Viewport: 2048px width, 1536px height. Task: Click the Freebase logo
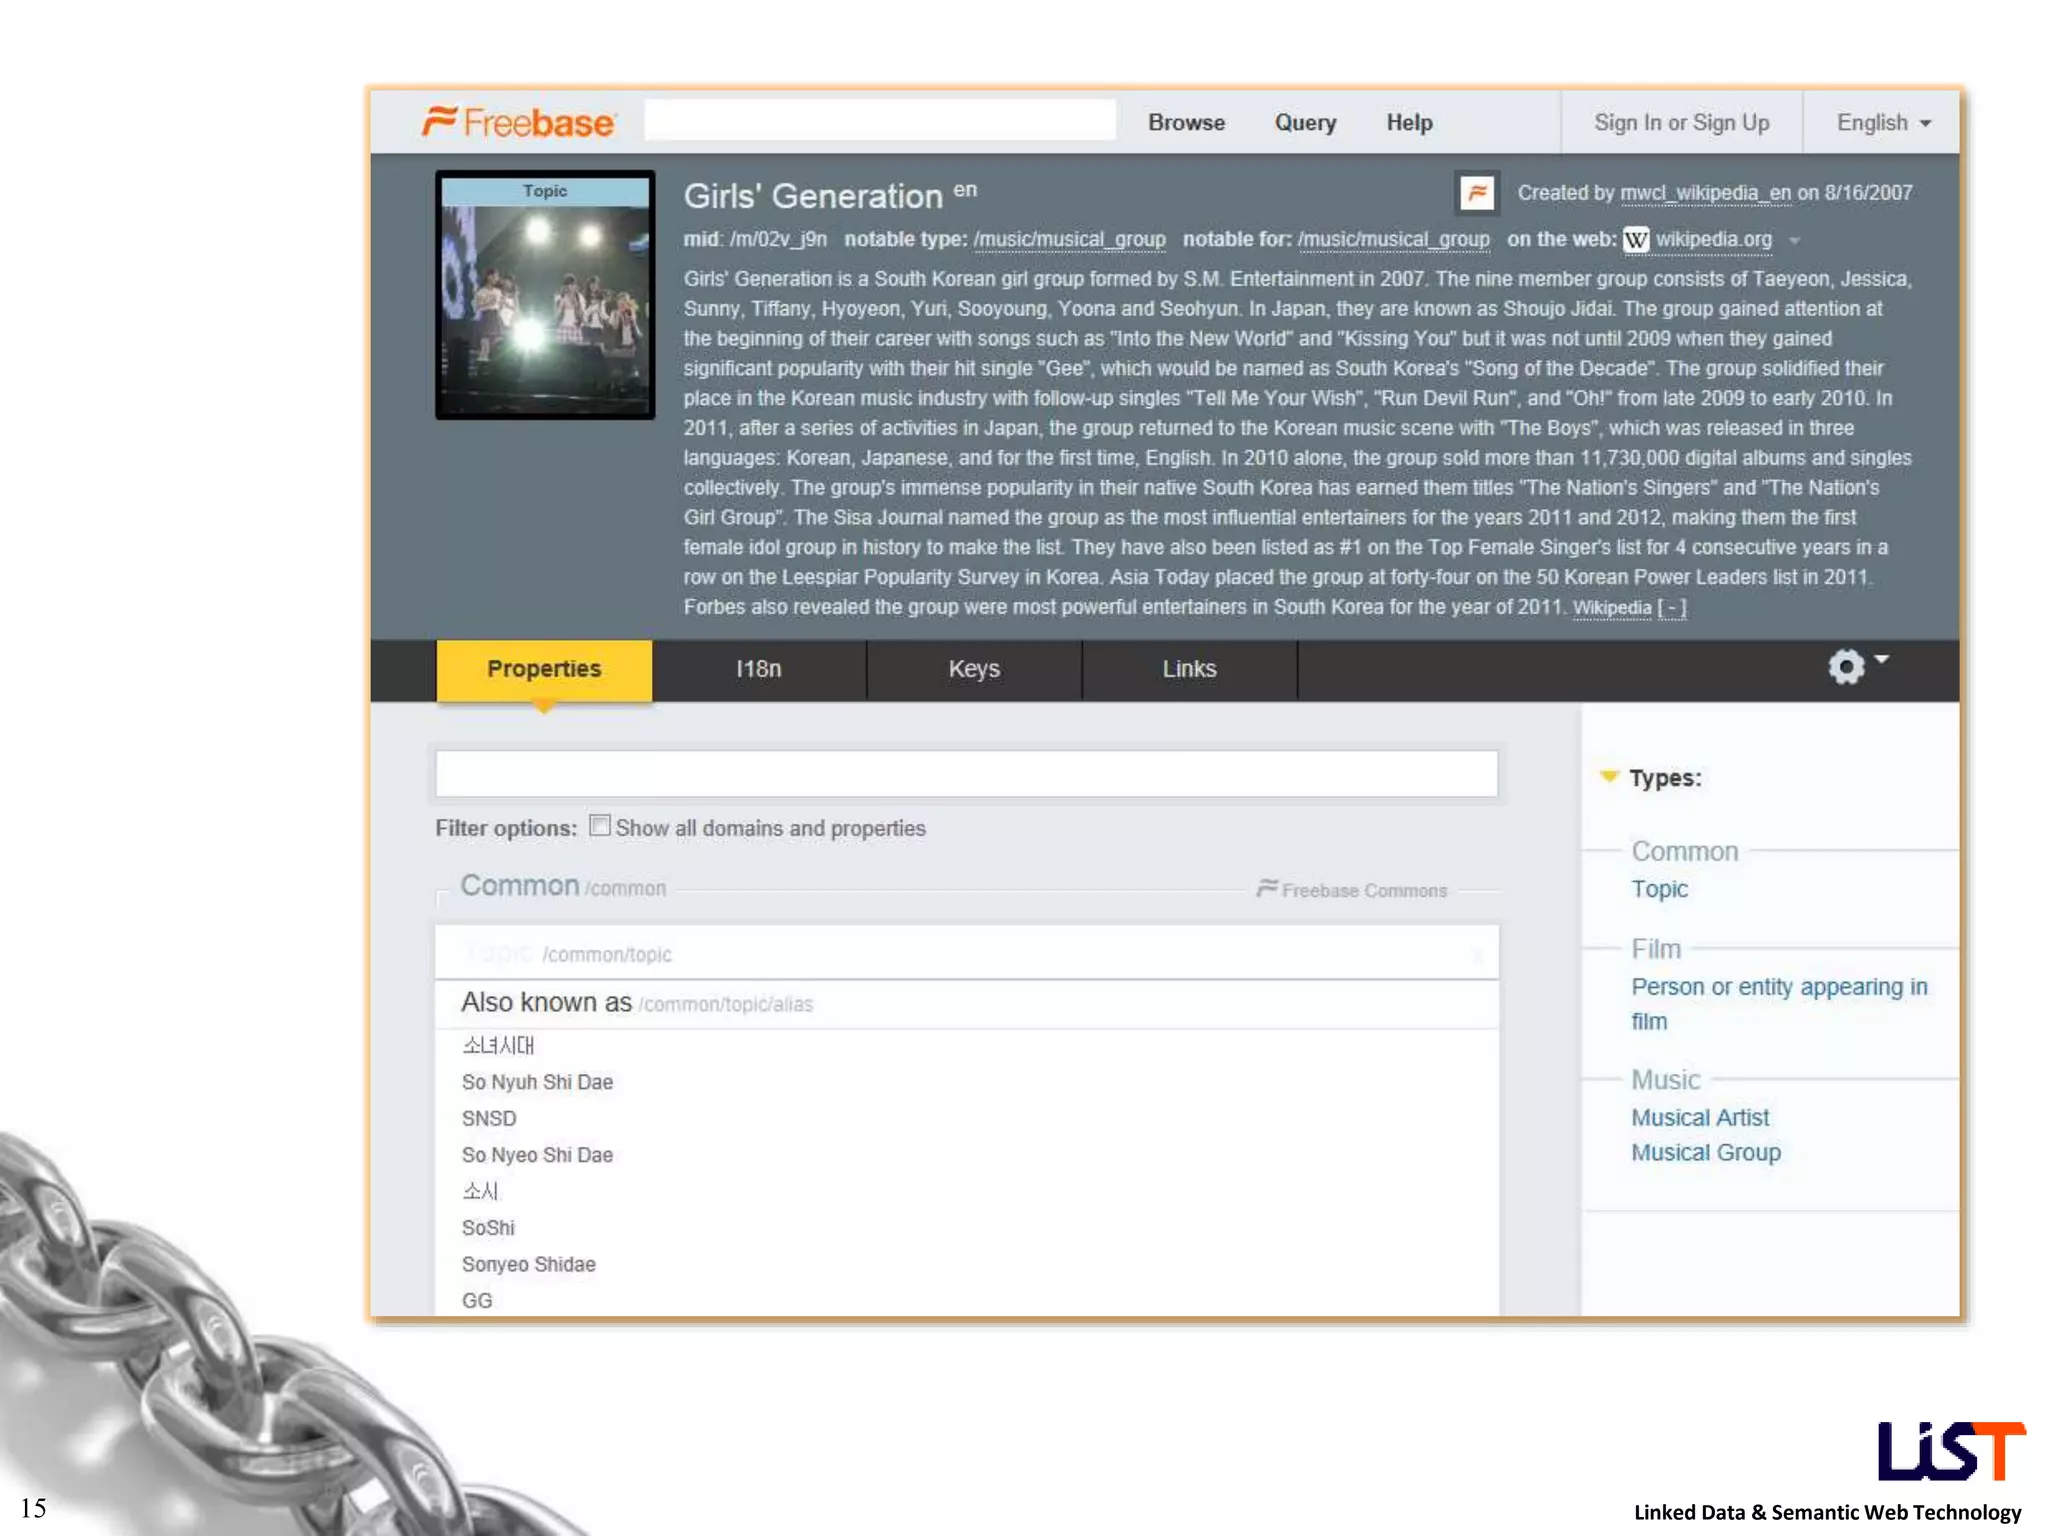[518, 122]
